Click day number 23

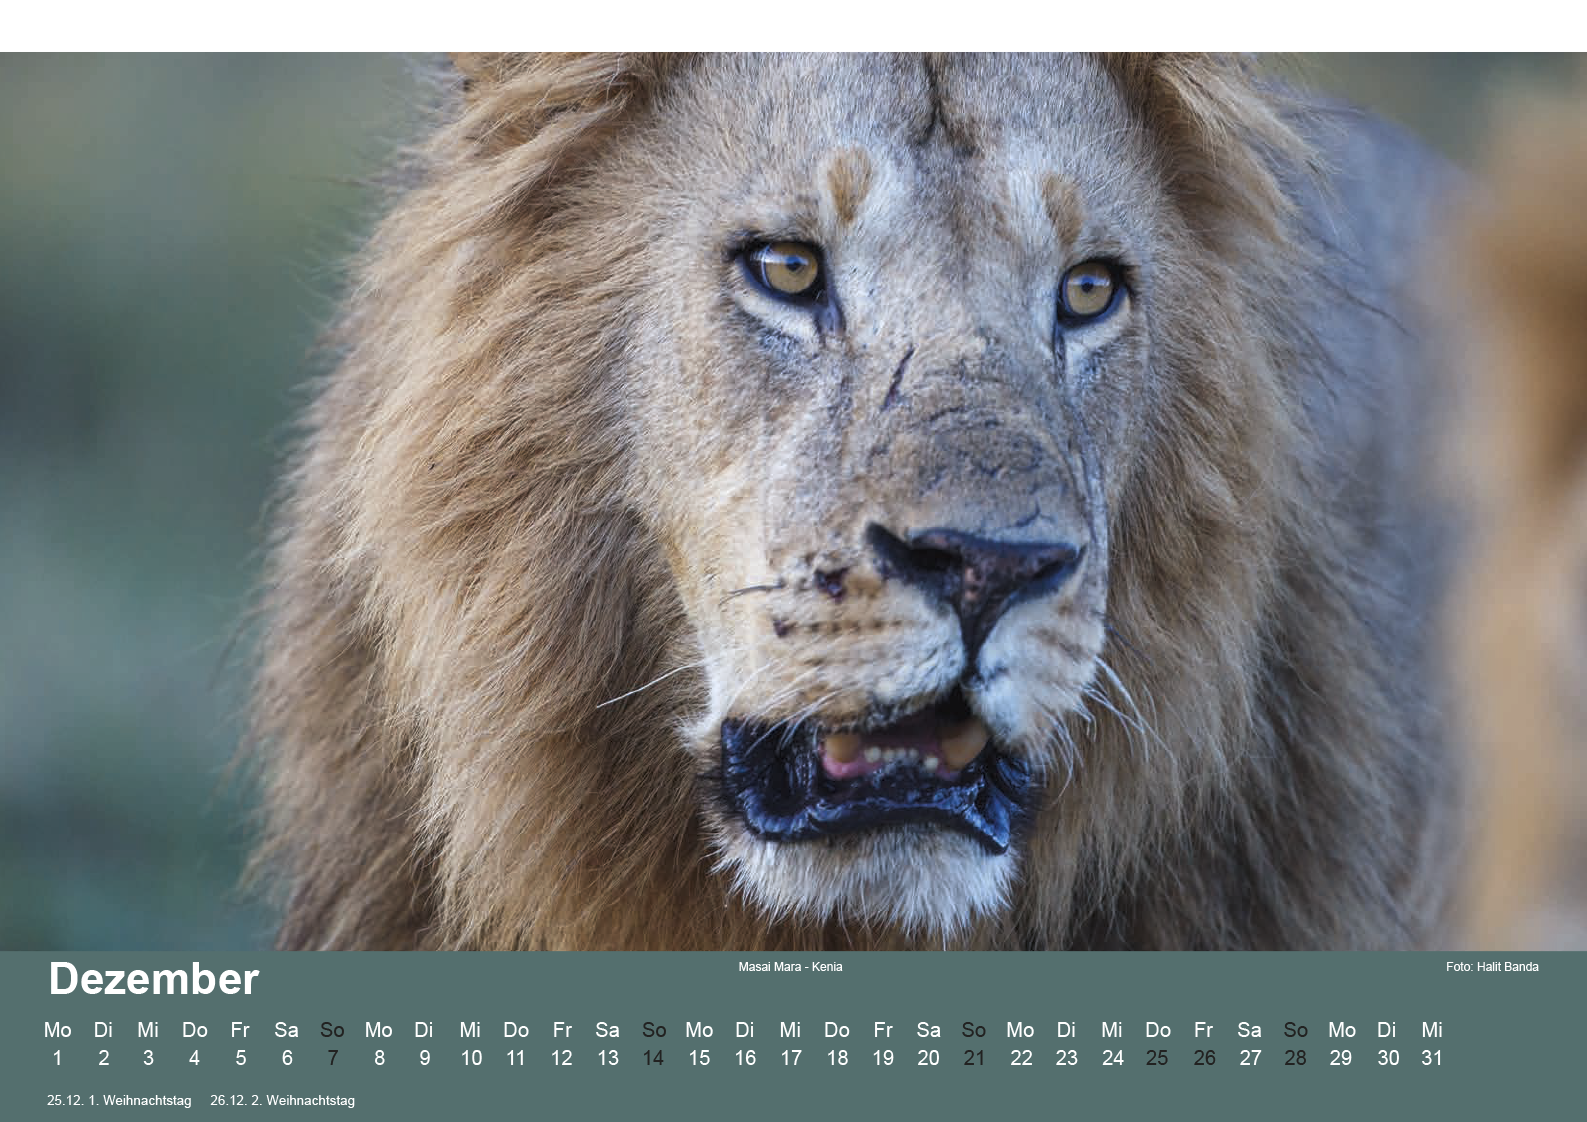(x=1067, y=1058)
